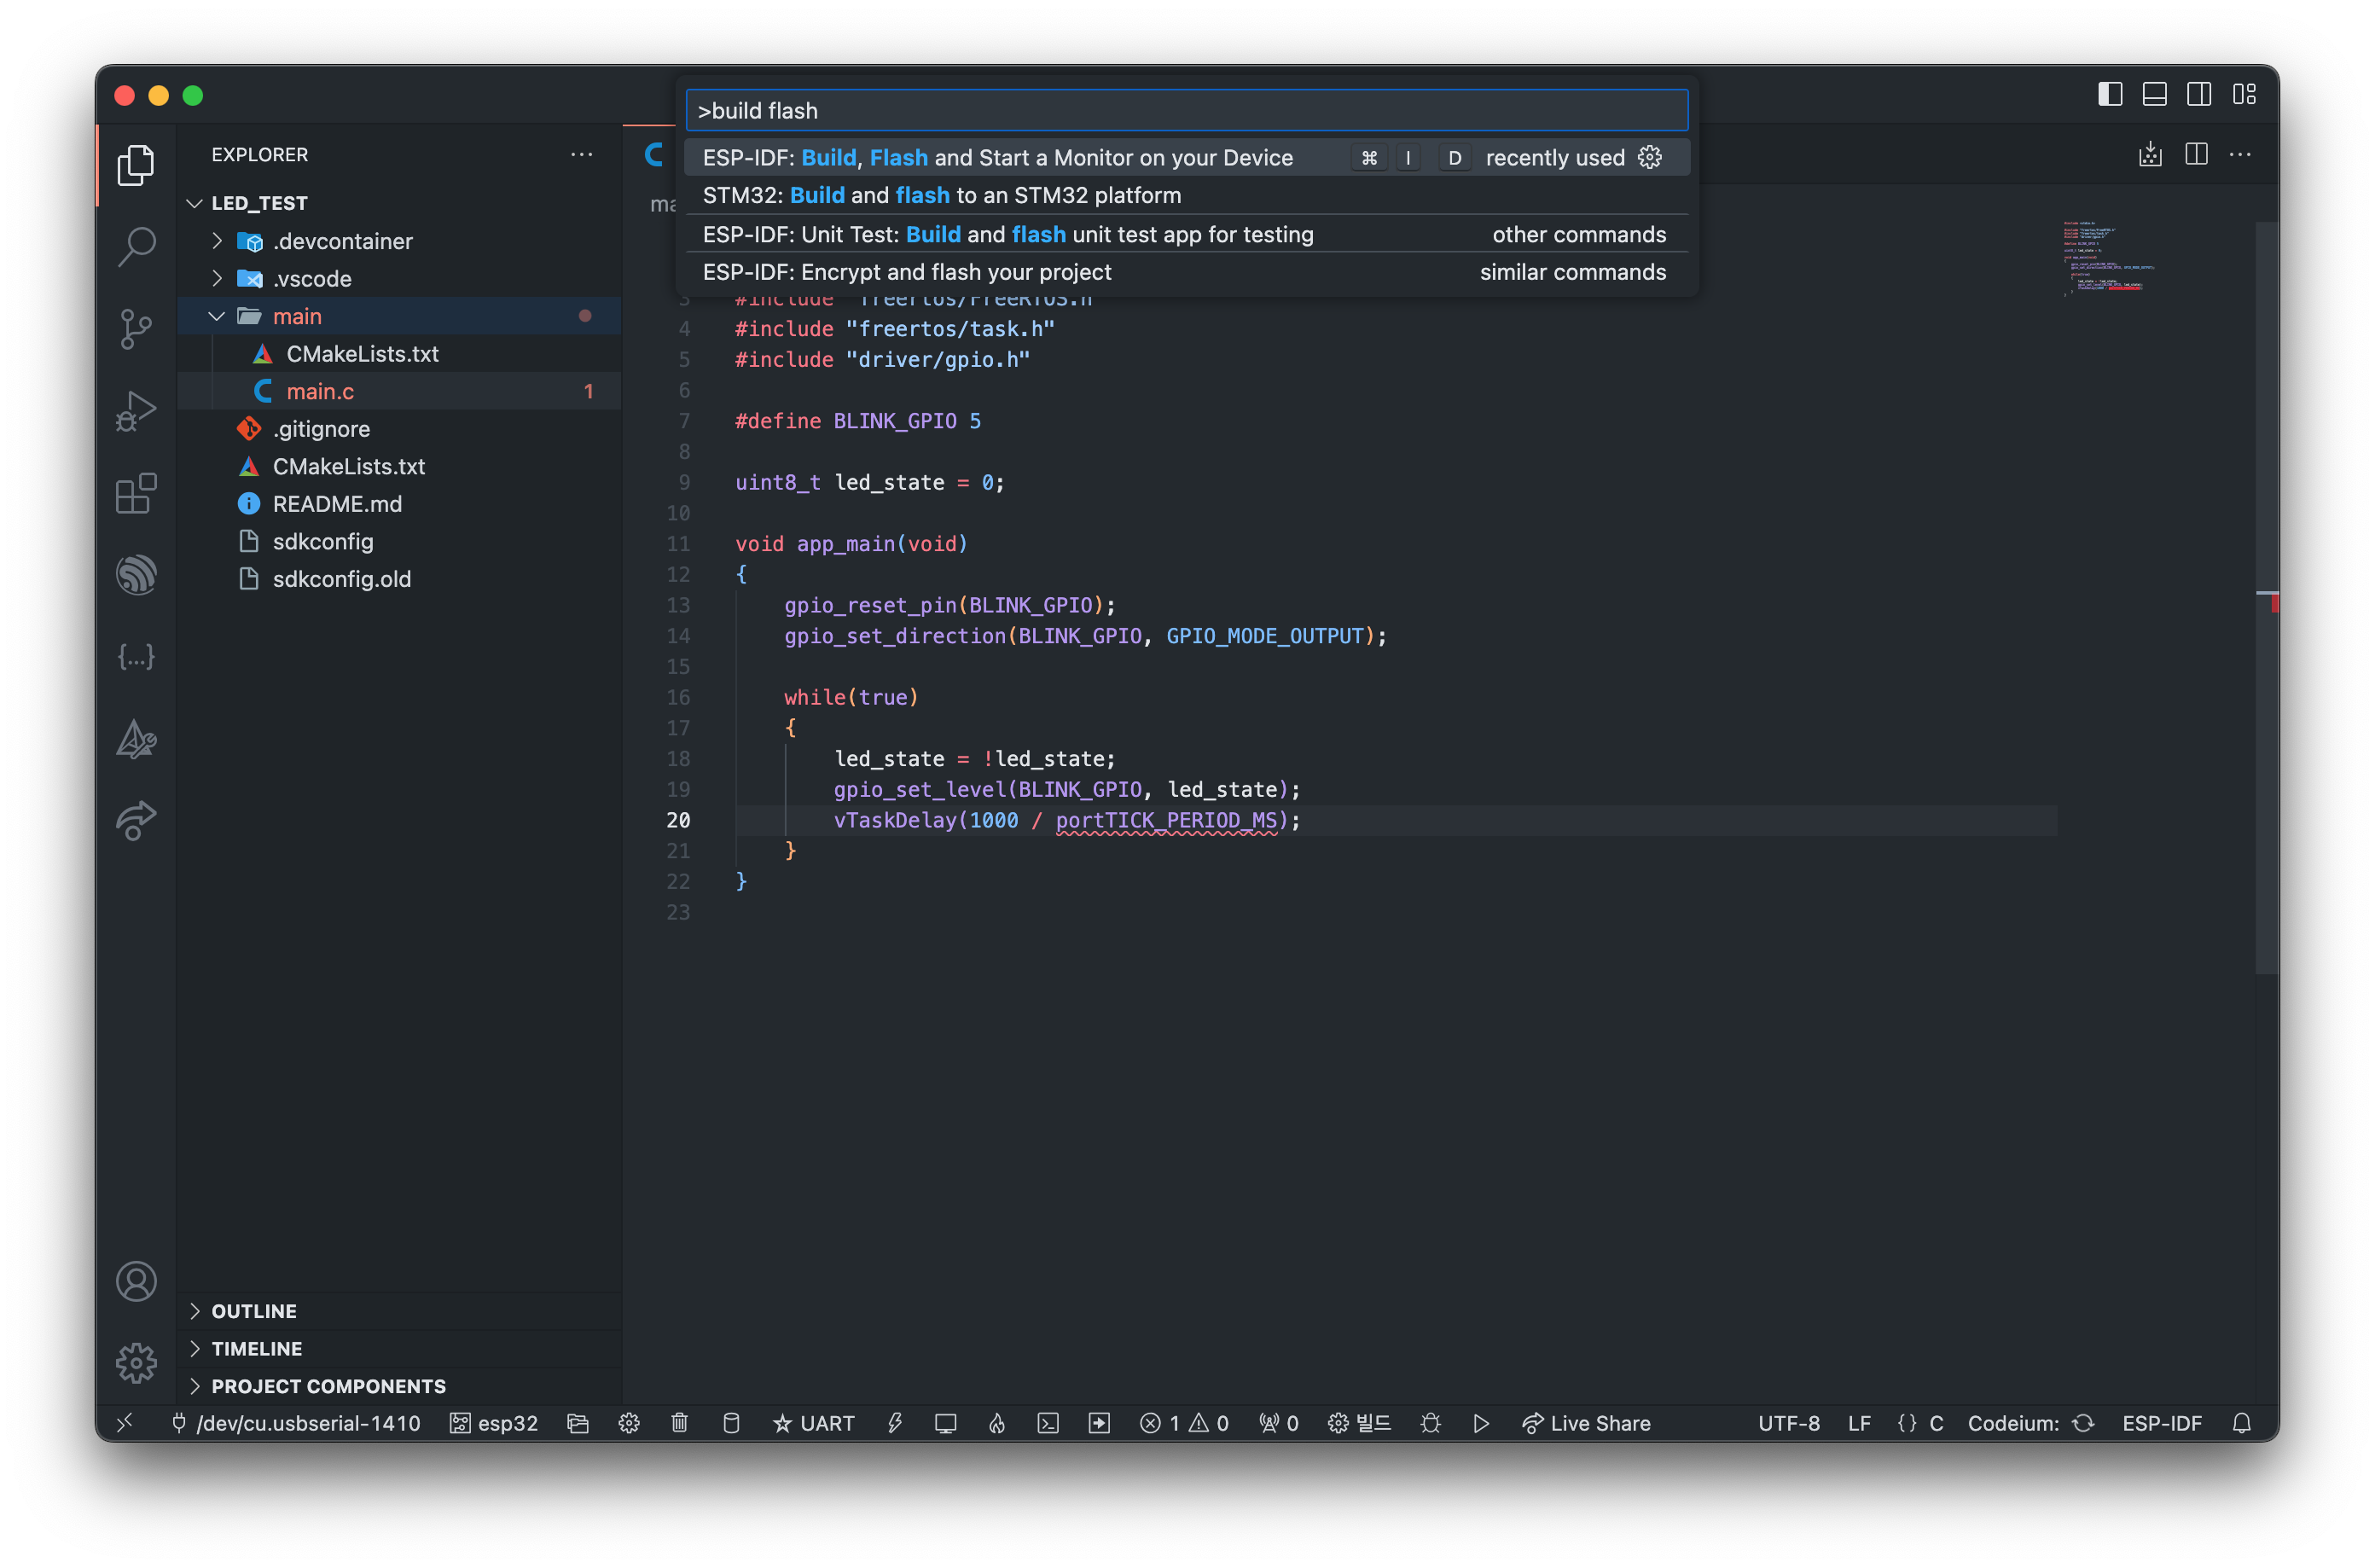
Task: Open the Source Control view
Action: click(136, 328)
